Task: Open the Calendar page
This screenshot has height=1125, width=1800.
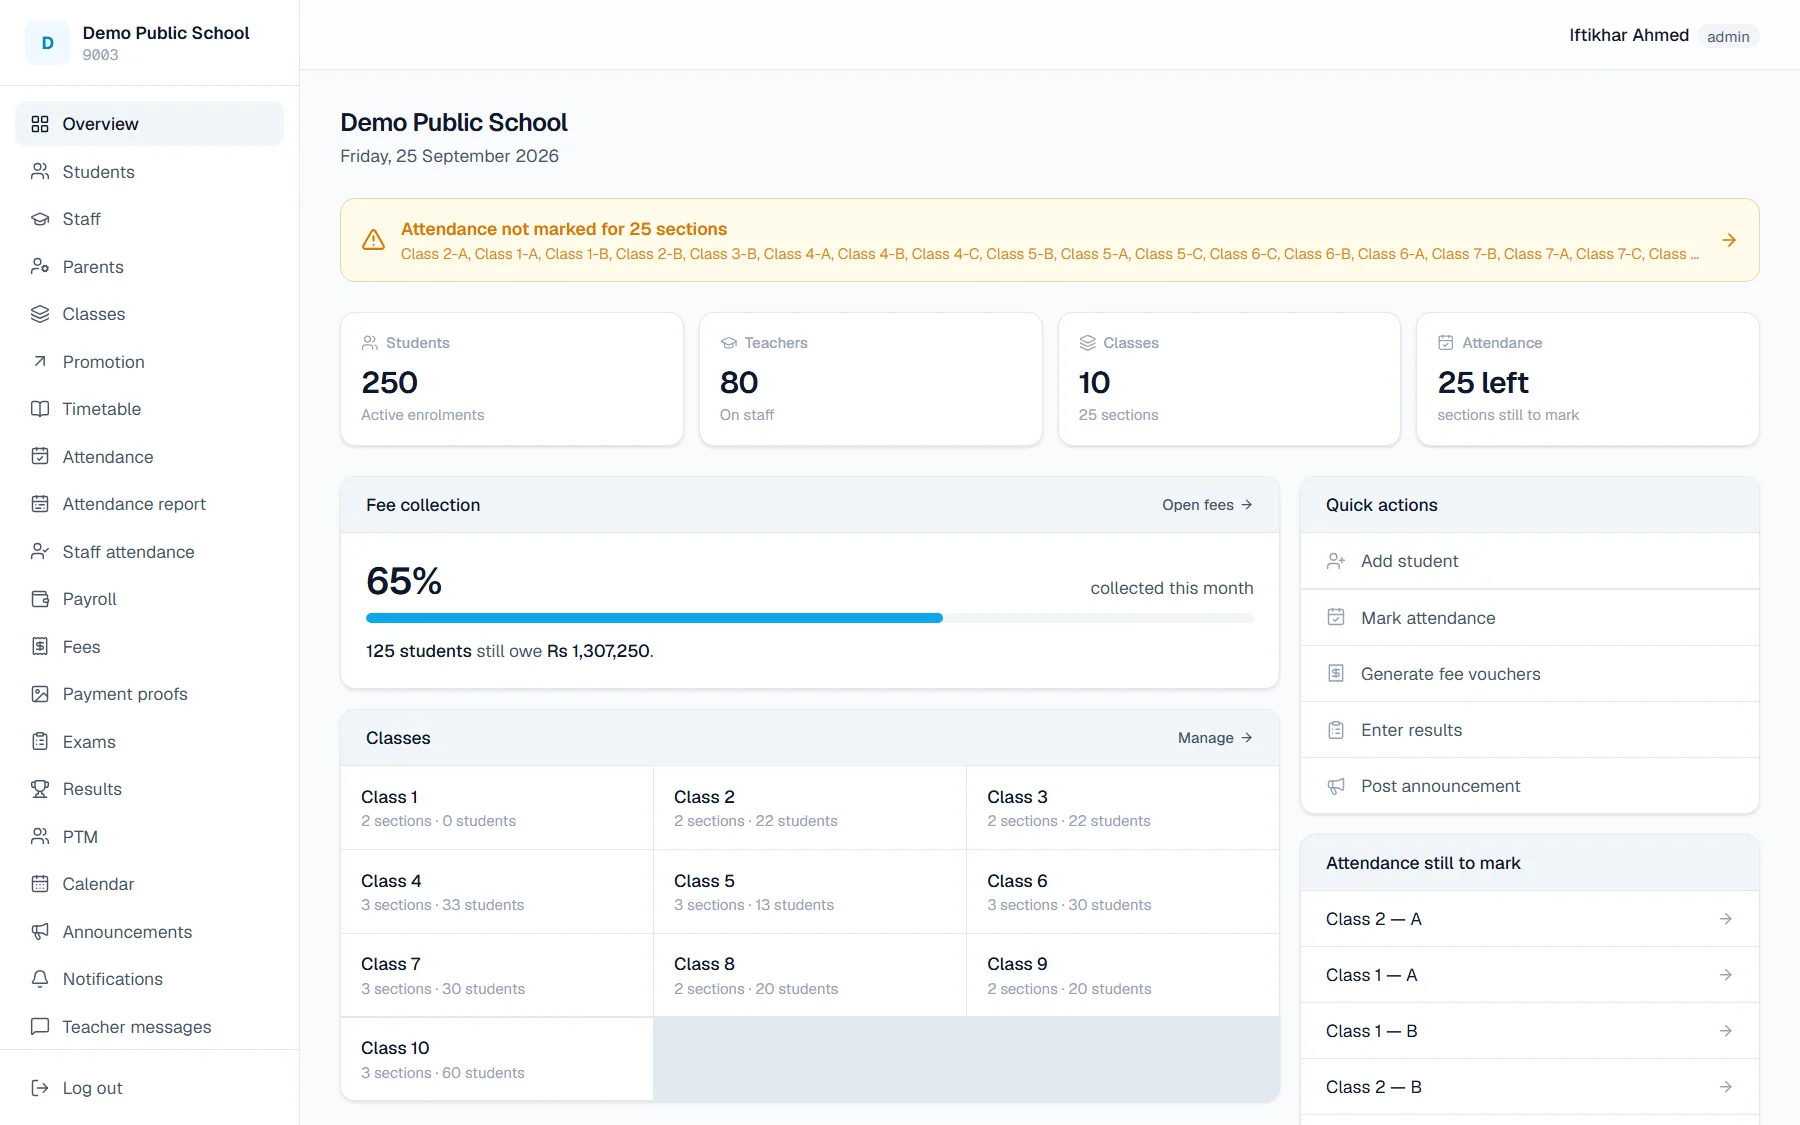Action: coord(149,884)
